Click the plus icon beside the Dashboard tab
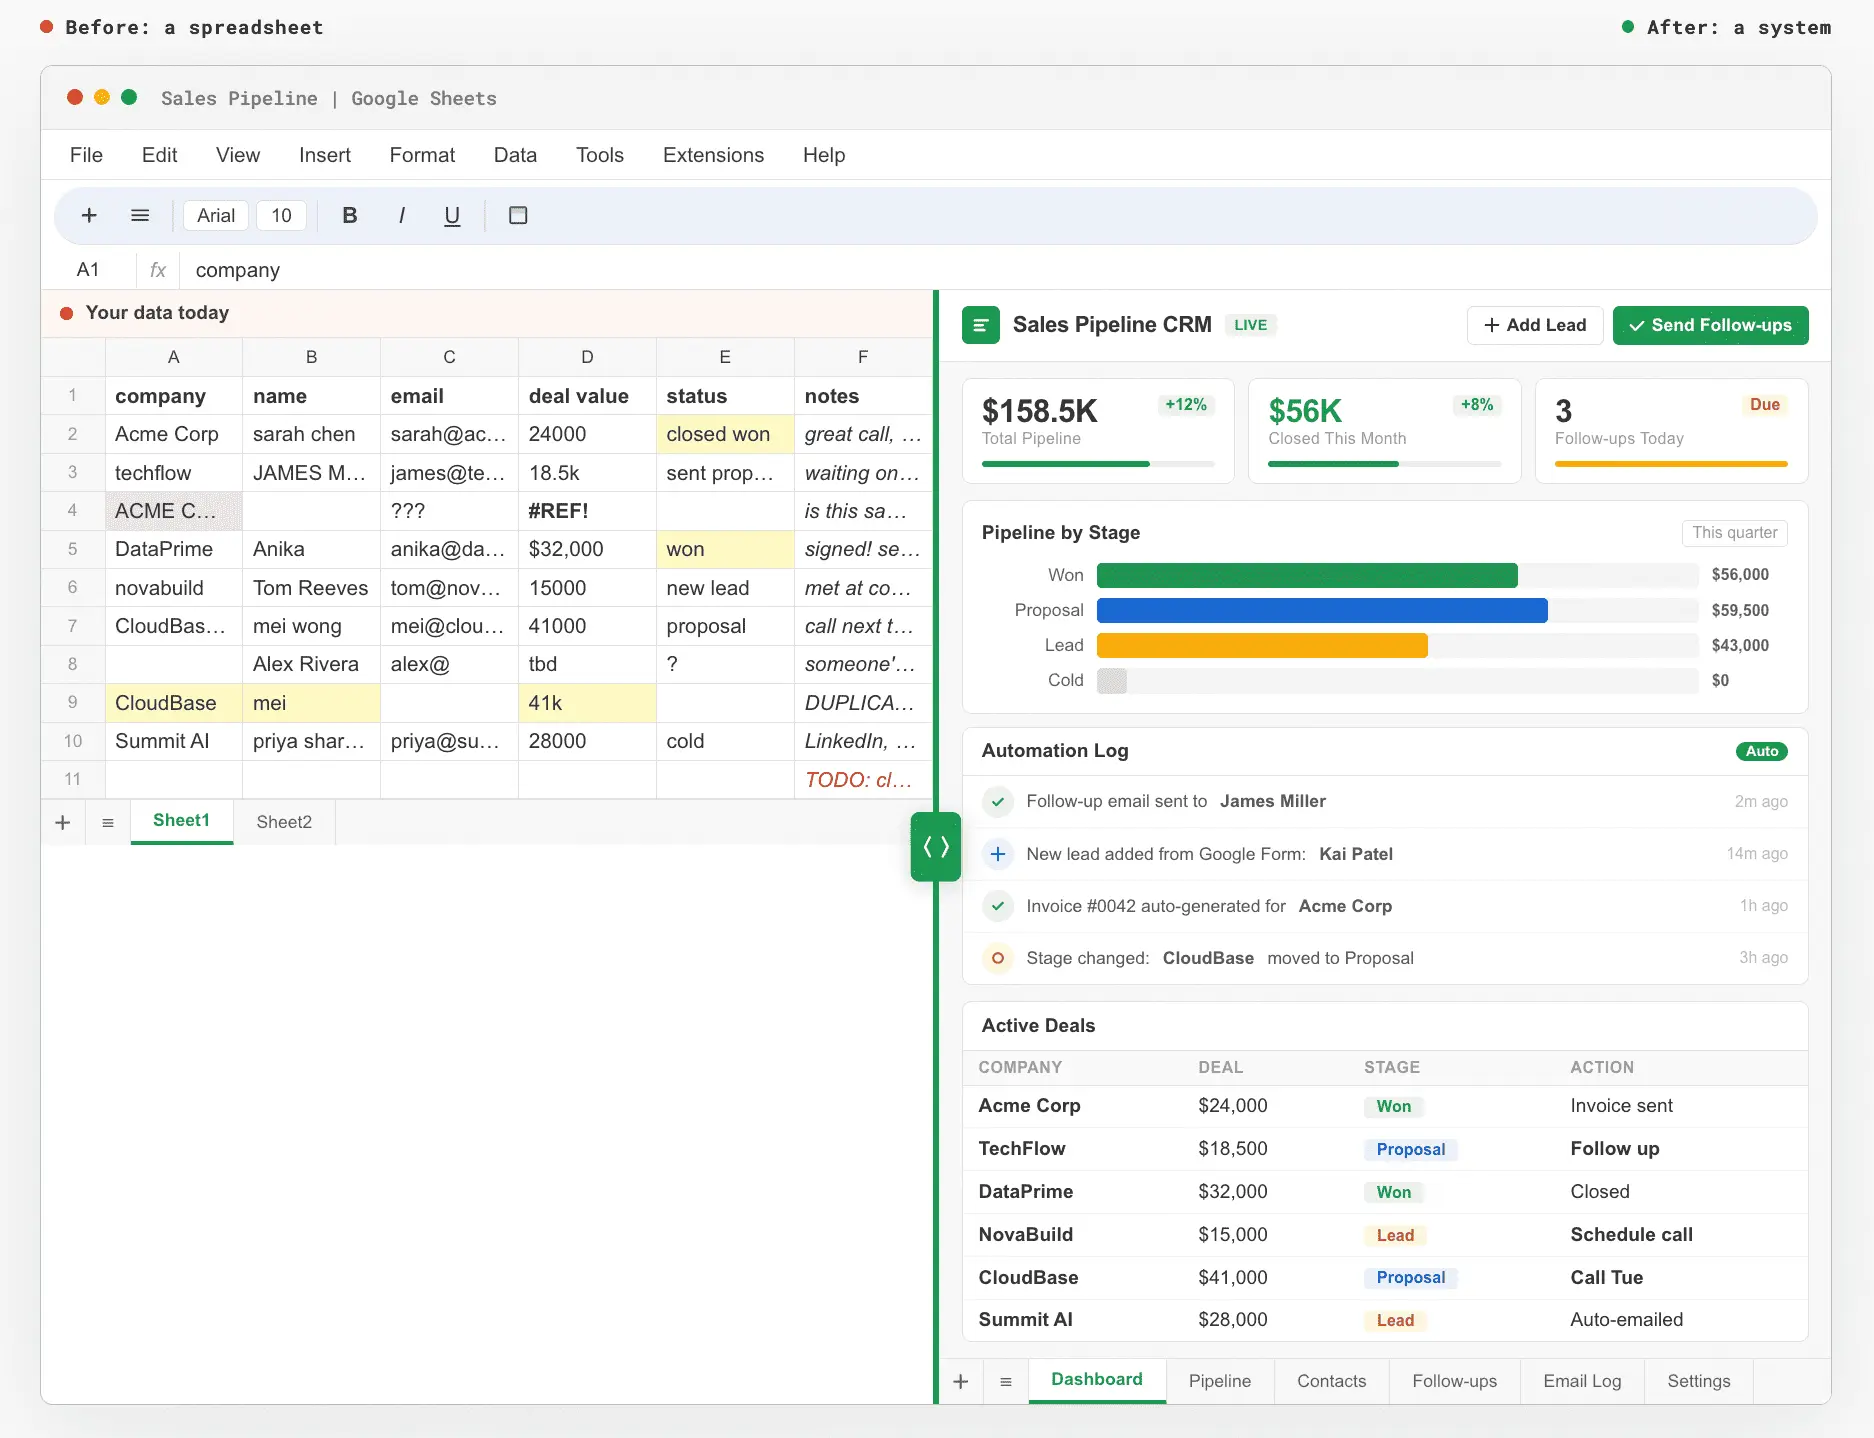This screenshot has width=1874, height=1438. pyautogui.click(x=961, y=1381)
